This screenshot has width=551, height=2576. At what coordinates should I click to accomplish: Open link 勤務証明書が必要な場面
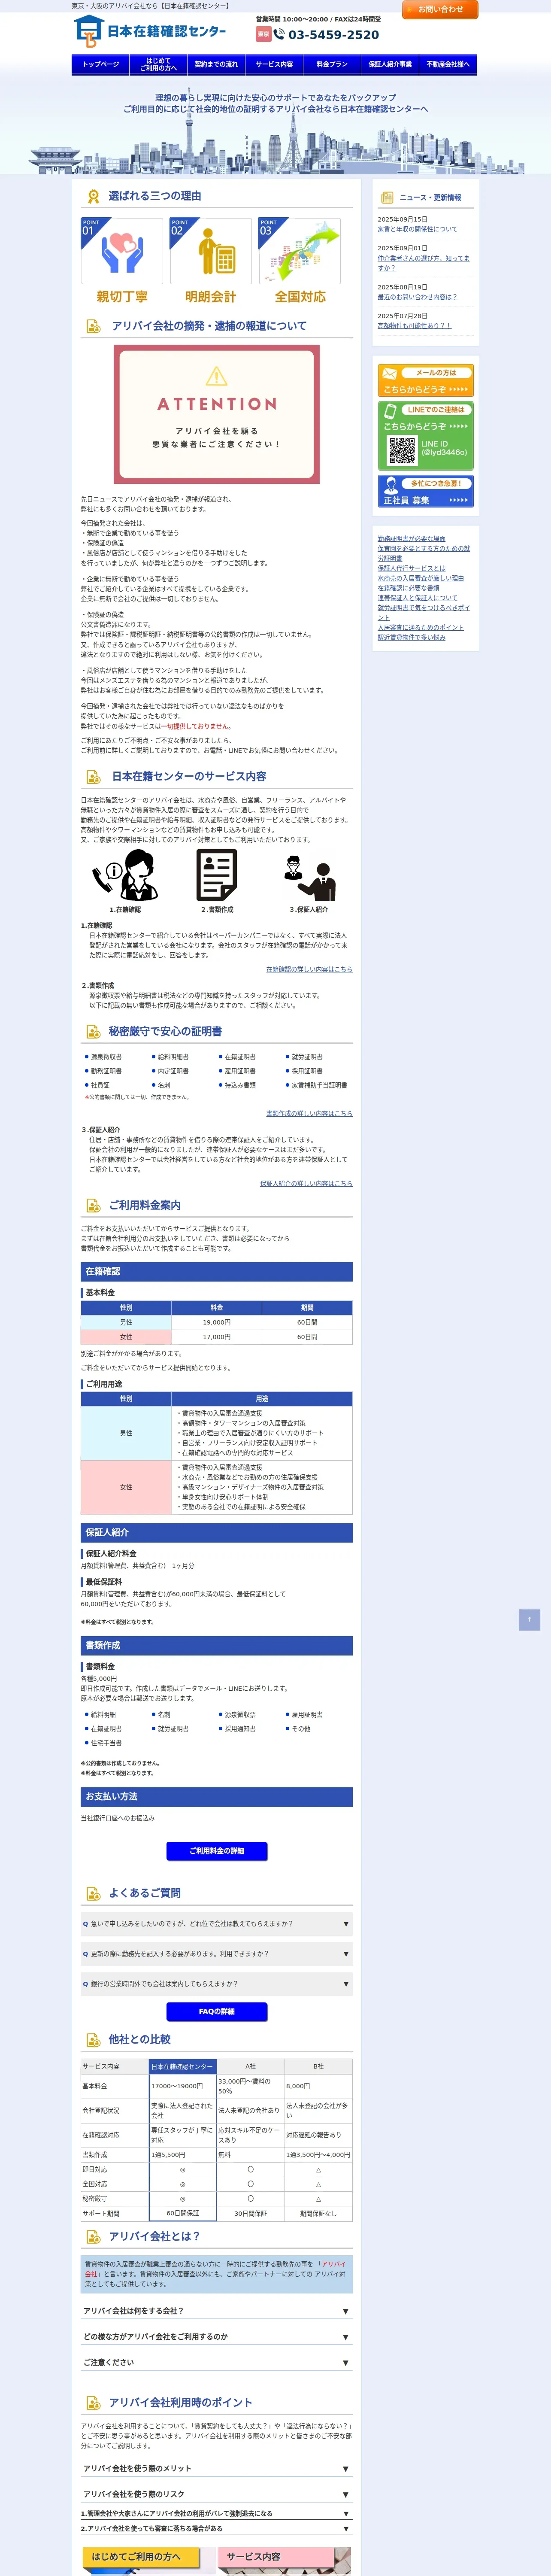pos(412,539)
